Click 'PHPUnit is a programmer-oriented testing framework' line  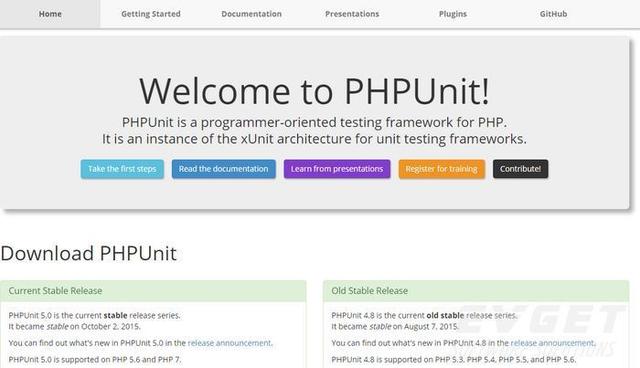pos(314,122)
